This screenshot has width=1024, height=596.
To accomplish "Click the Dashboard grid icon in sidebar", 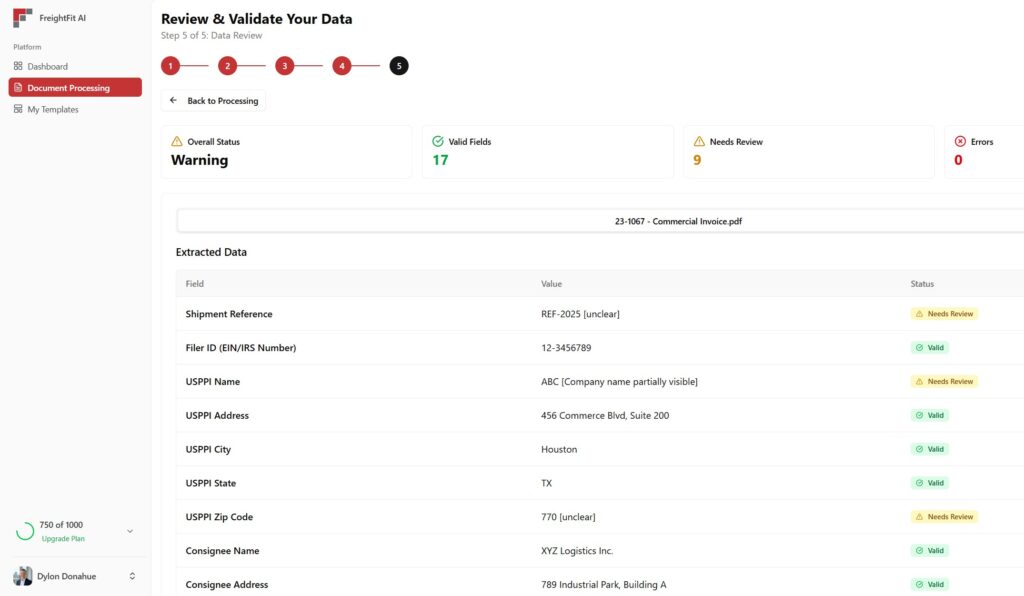I will (18, 66).
